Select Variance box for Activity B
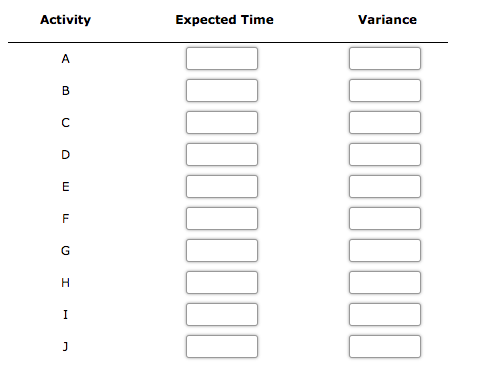Image resolution: width=489 pixels, height=390 pixels. [x=385, y=91]
